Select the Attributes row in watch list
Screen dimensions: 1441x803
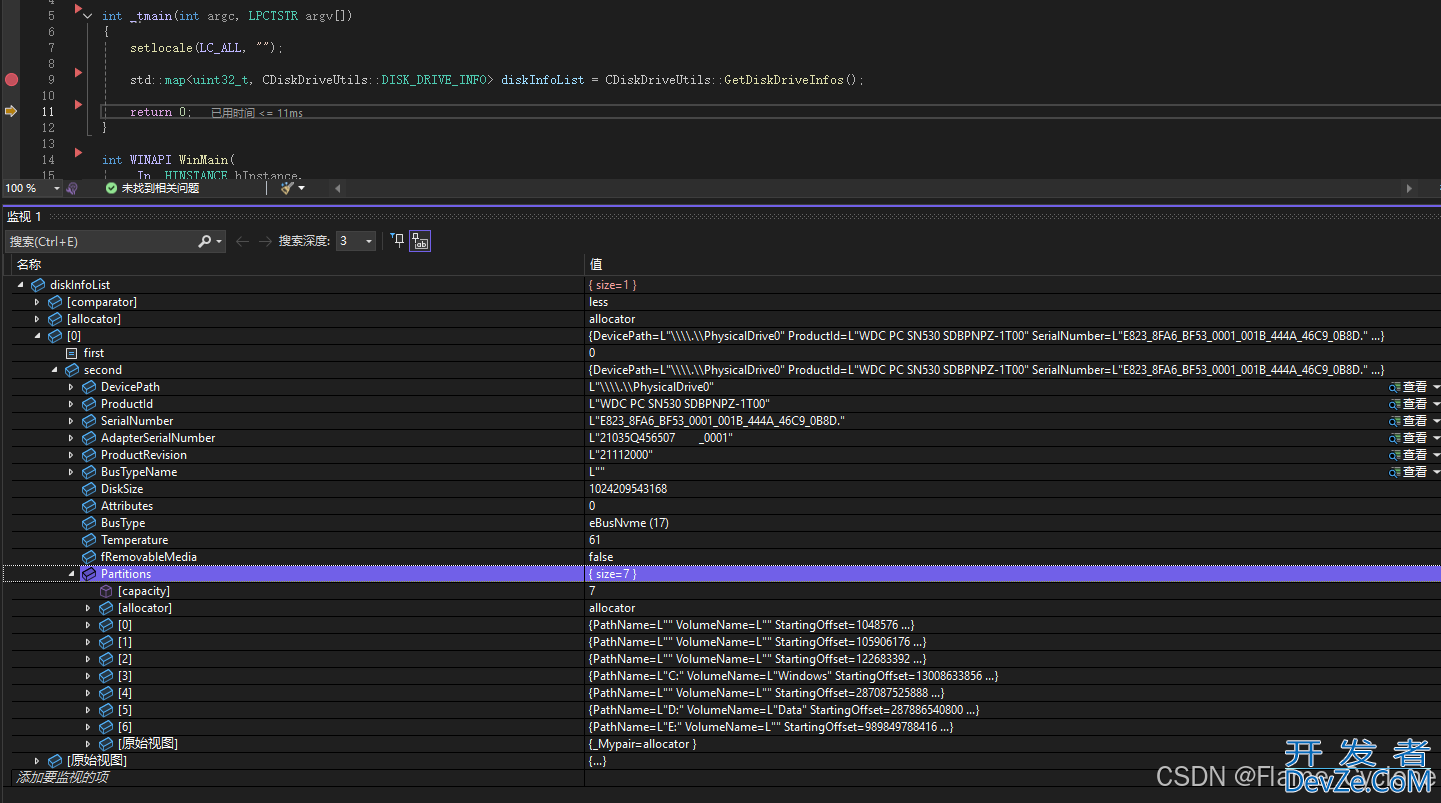pyautogui.click(x=720, y=506)
